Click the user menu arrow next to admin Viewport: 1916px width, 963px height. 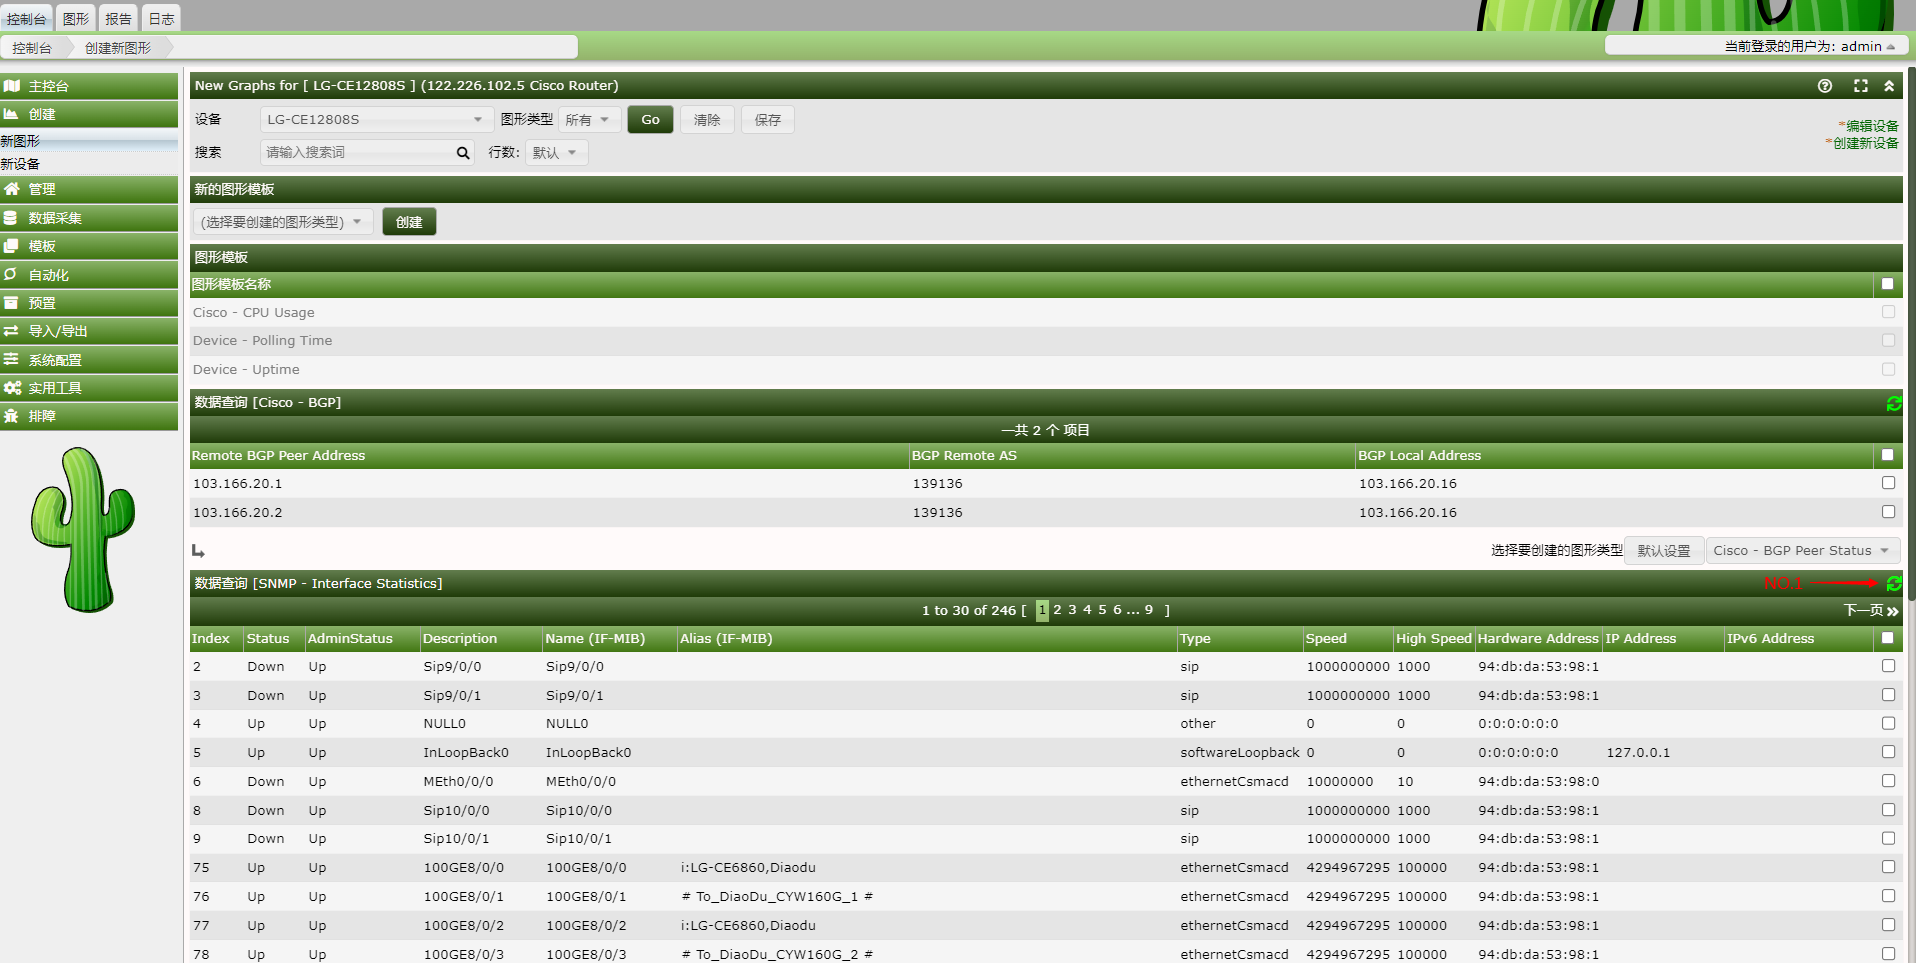coord(1891,47)
